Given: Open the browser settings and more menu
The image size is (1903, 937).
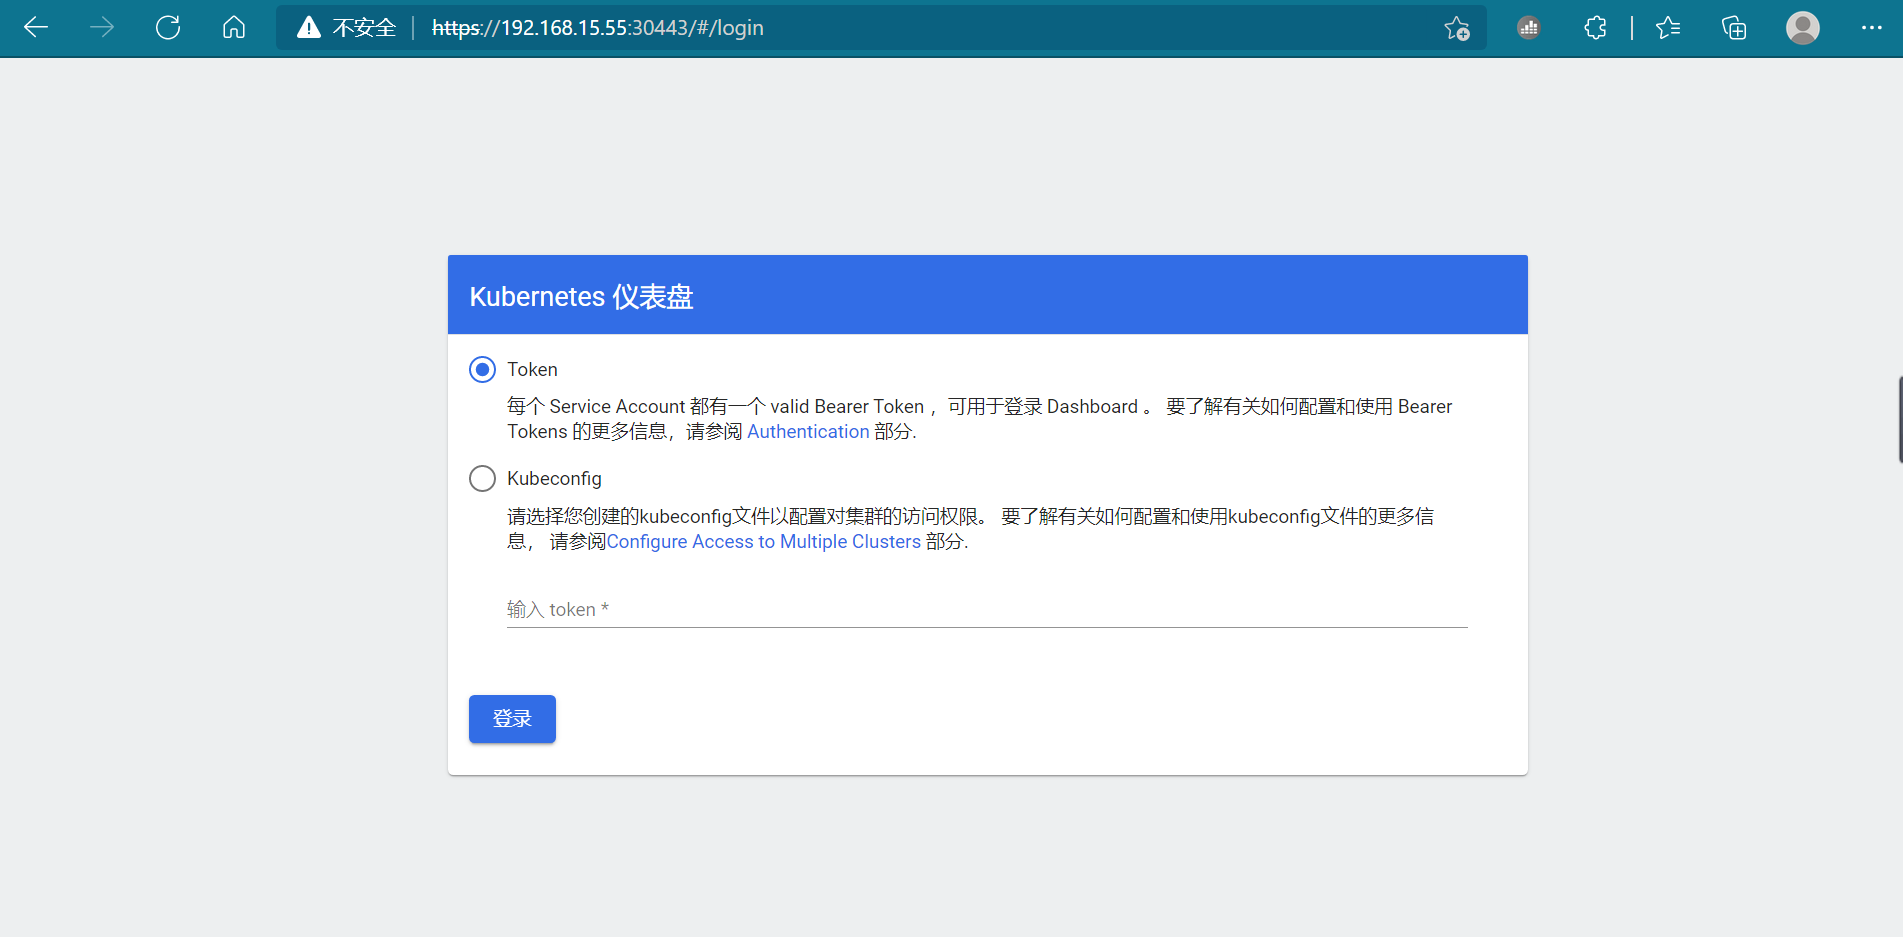Looking at the screenshot, I should pos(1872,28).
